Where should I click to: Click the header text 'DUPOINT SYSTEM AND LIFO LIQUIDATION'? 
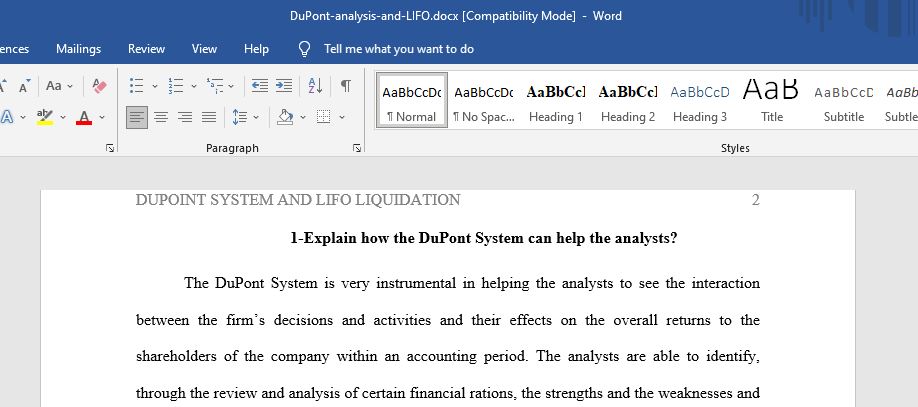point(298,200)
